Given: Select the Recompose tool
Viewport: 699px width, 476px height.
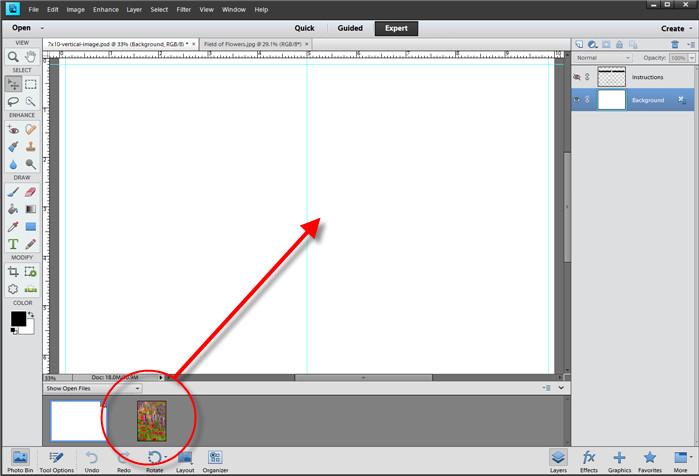Looking at the screenshot, I should coord(30,272).
